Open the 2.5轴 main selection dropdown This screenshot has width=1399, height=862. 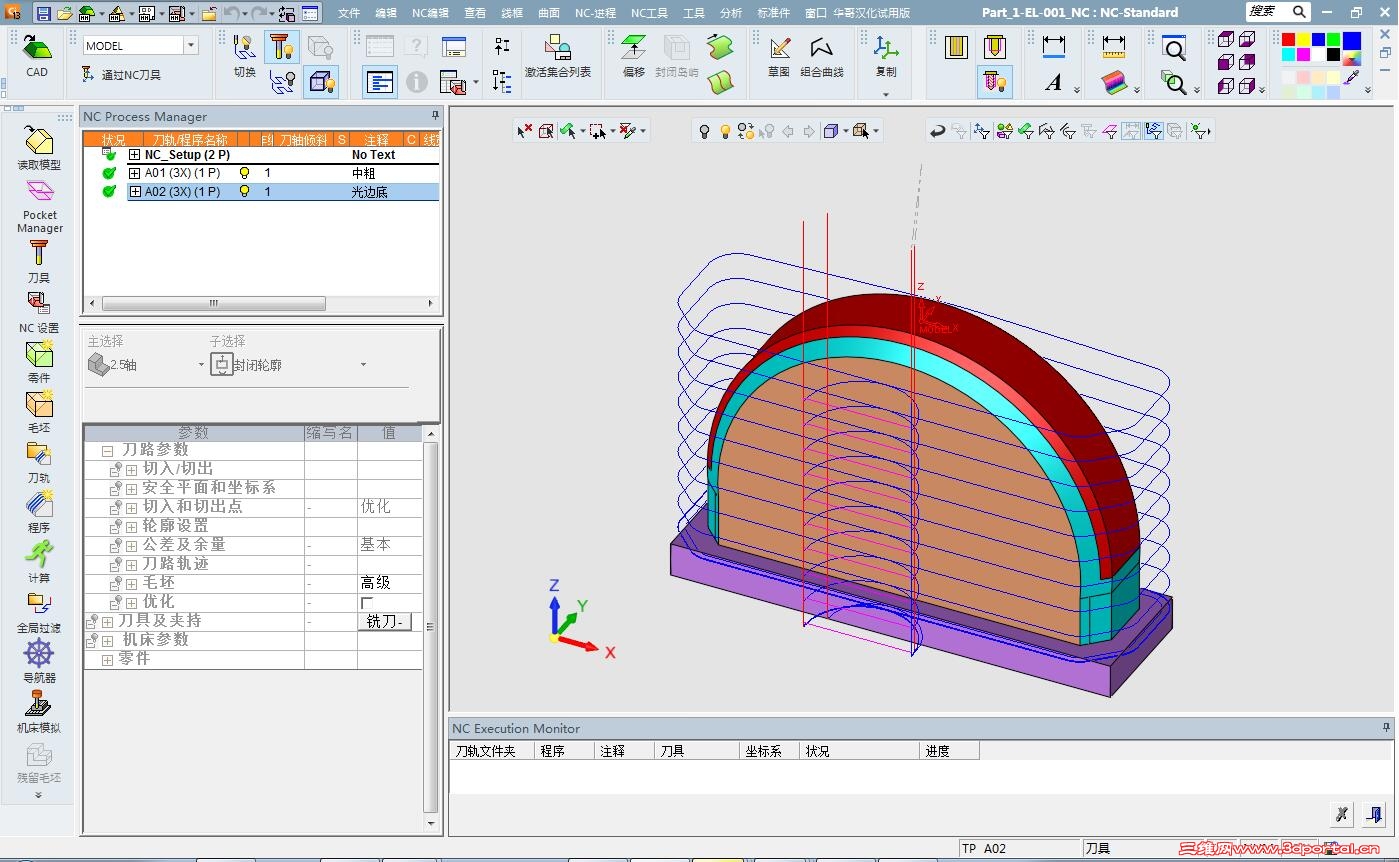coord(201,365)
